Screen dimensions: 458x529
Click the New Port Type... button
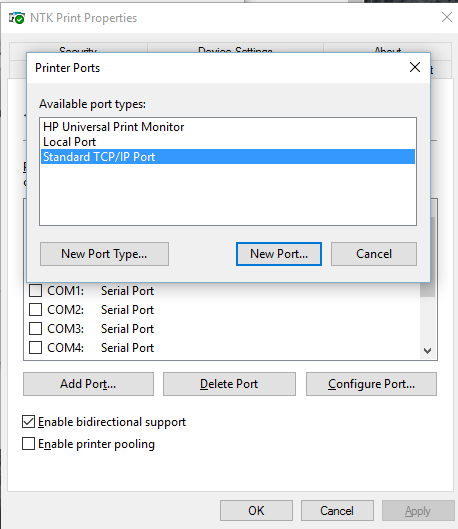click(x=104, y=254)
